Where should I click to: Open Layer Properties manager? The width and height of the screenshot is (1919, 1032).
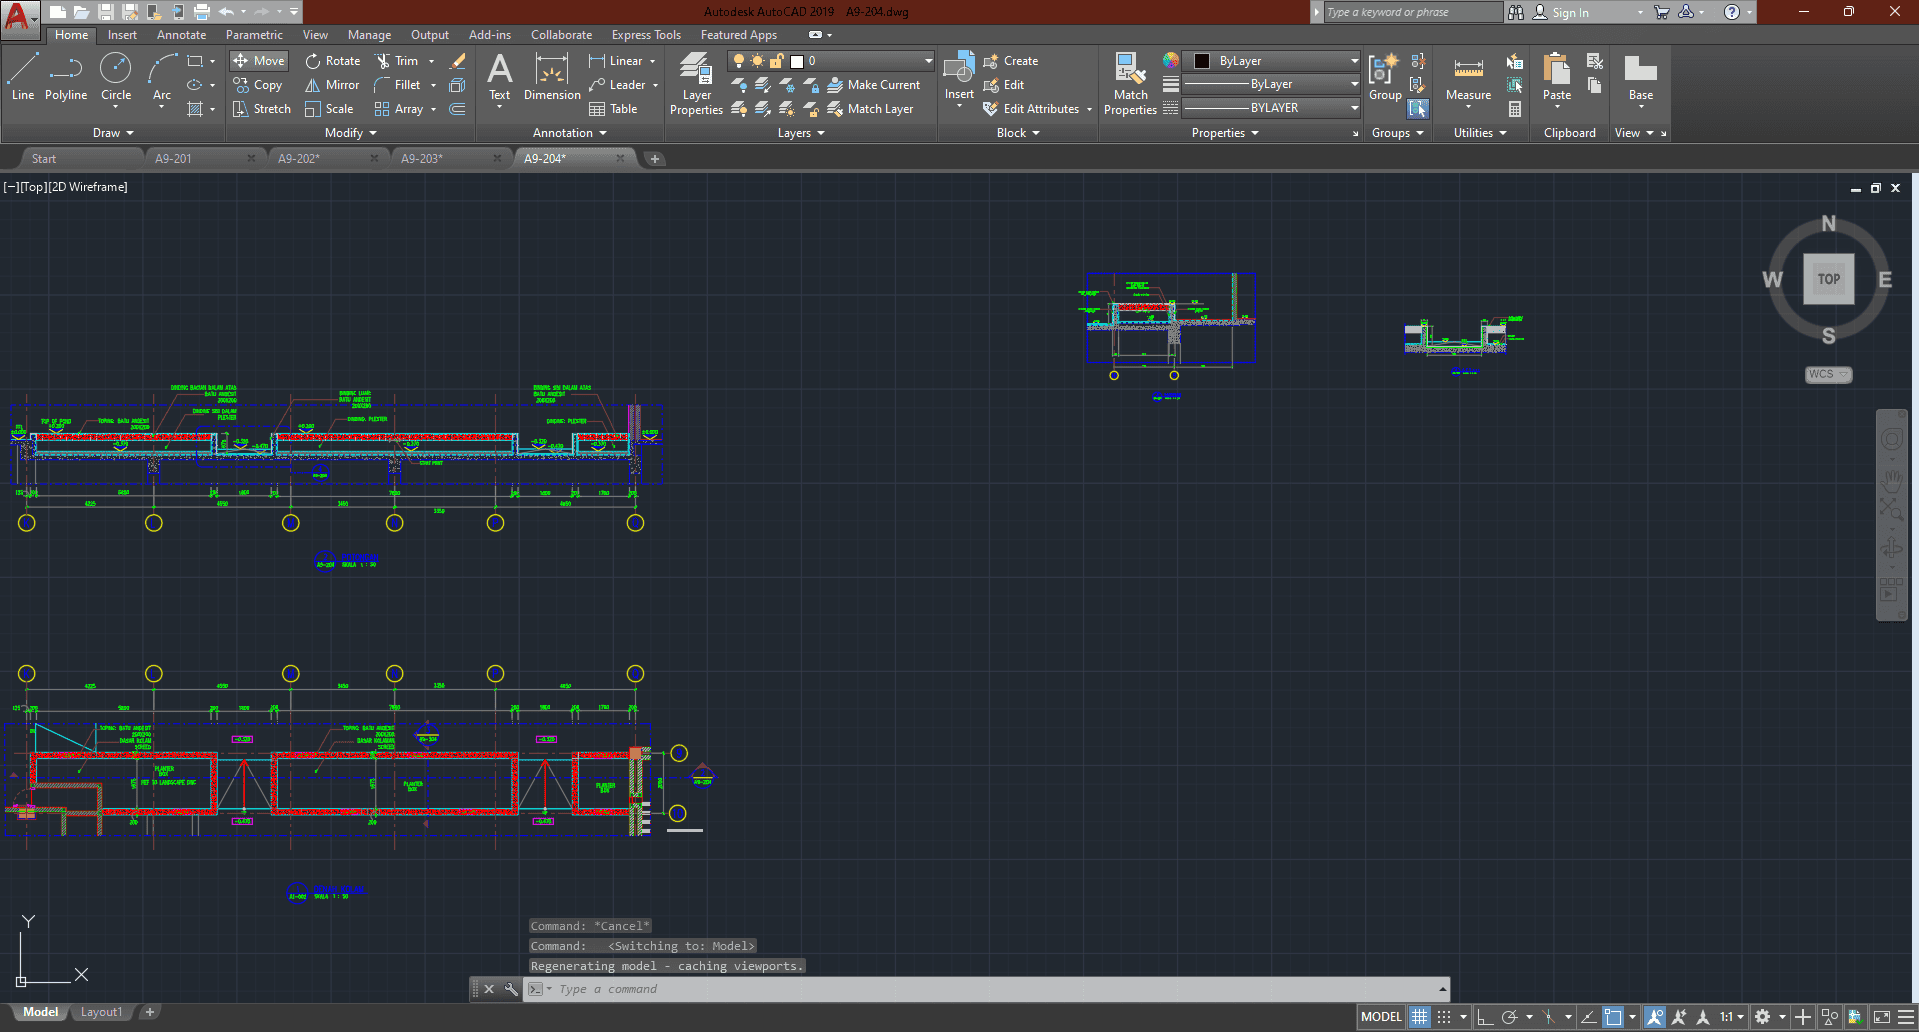tap(696, 84)
